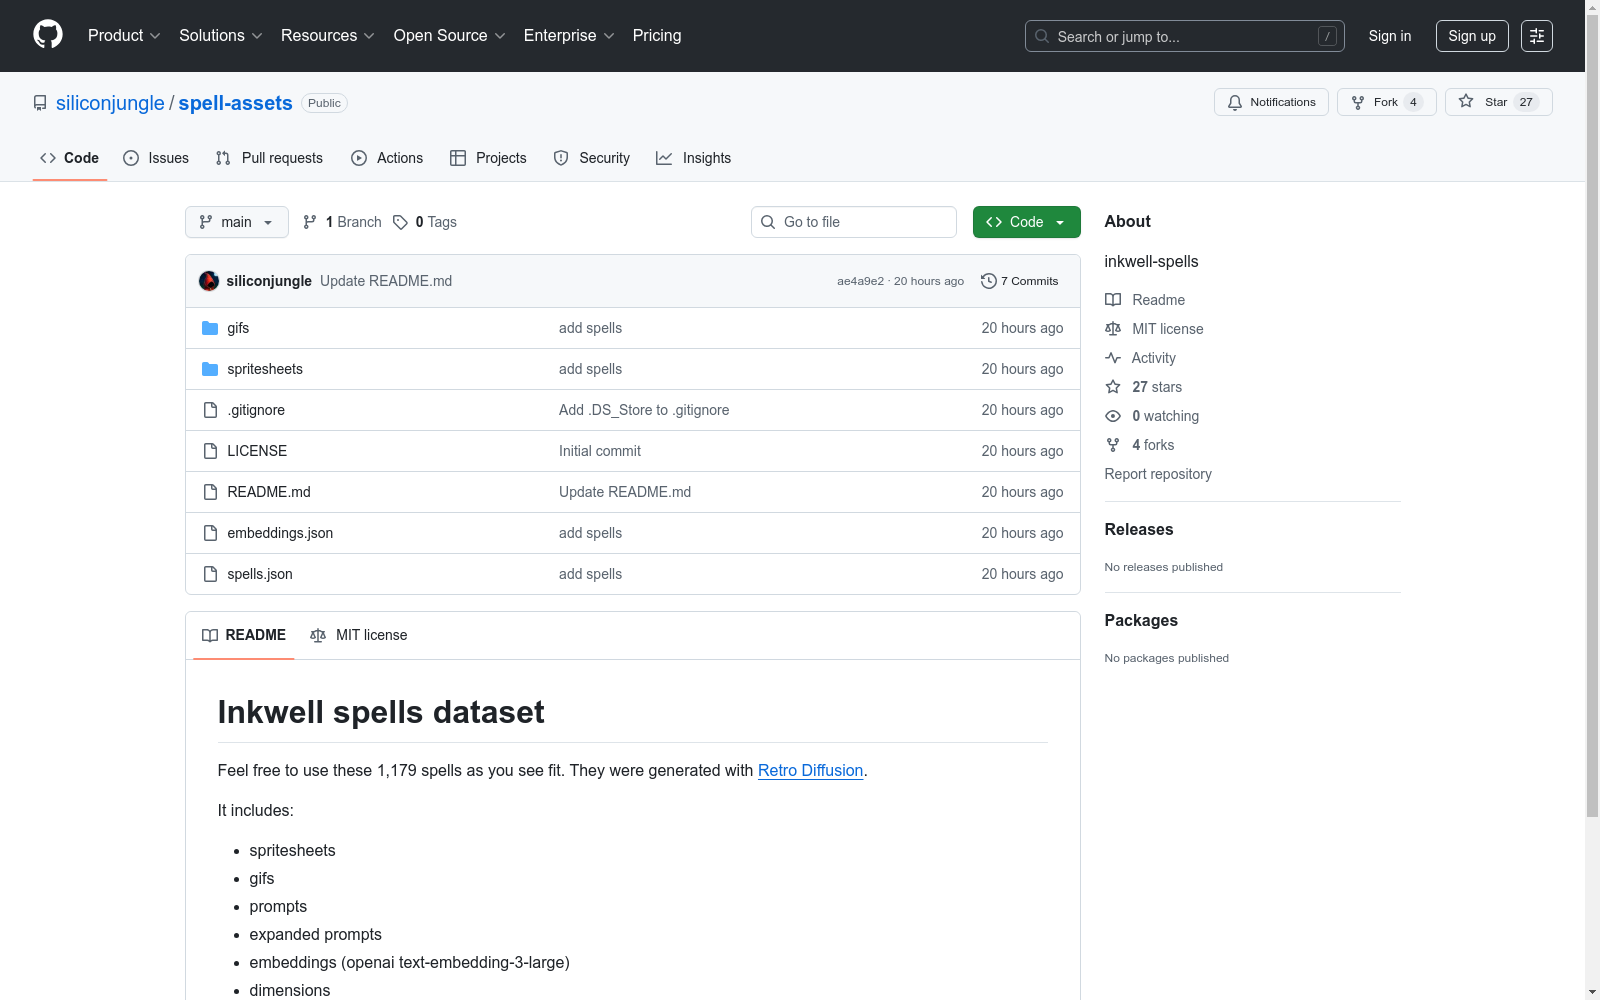Open the spell-assets repository link

(236, 103)
